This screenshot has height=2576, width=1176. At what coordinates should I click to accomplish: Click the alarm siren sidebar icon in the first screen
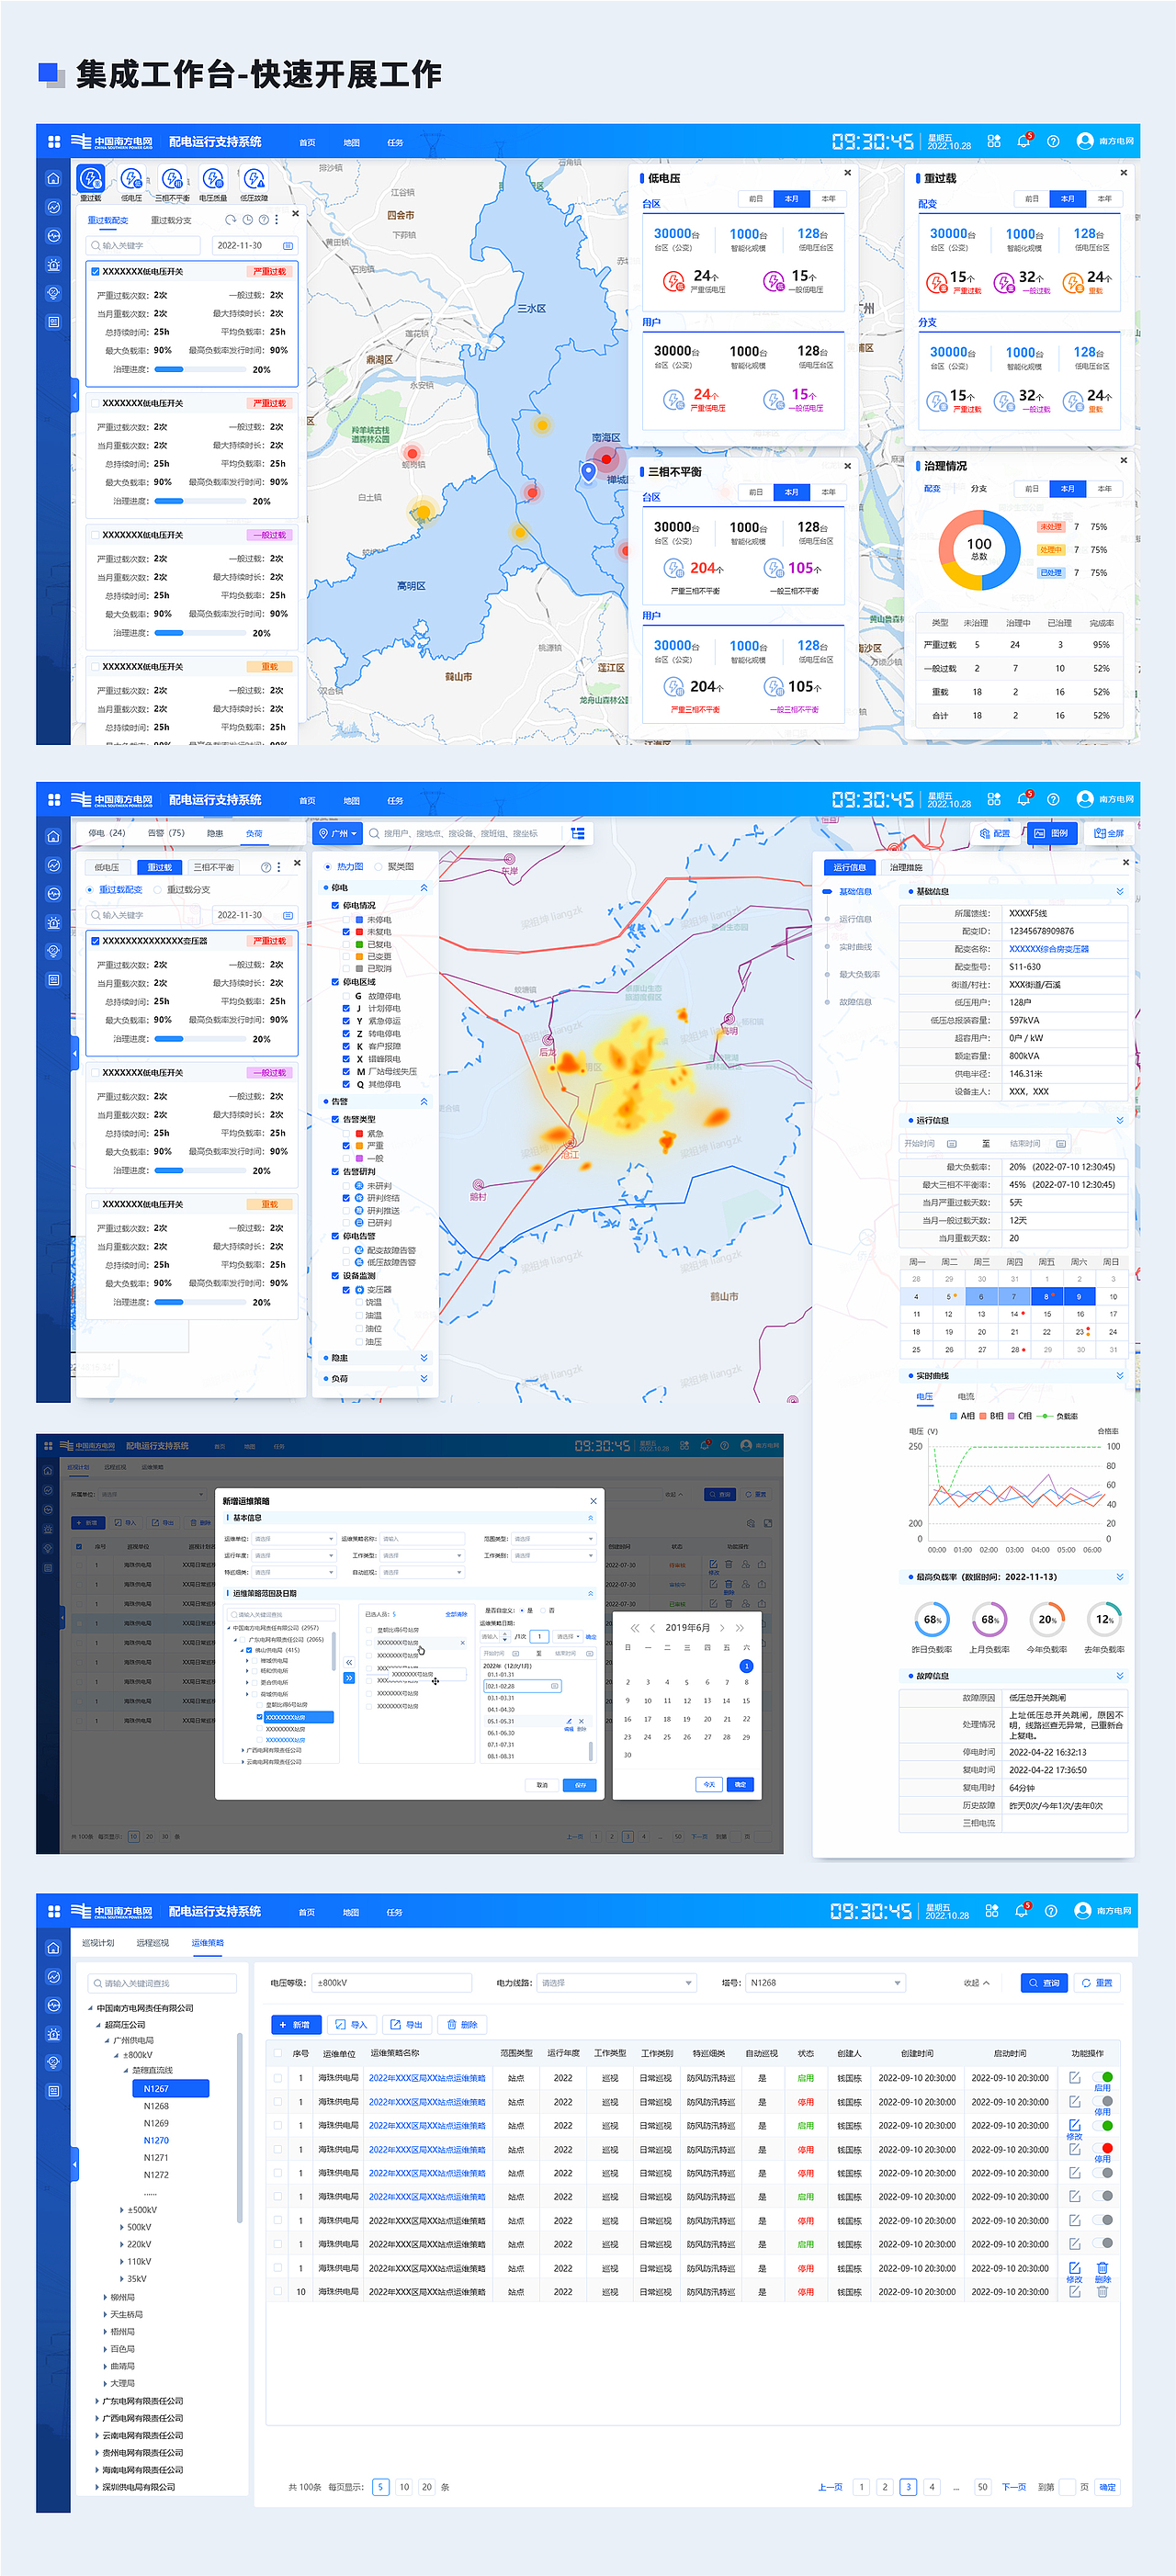tap(54, 265)
